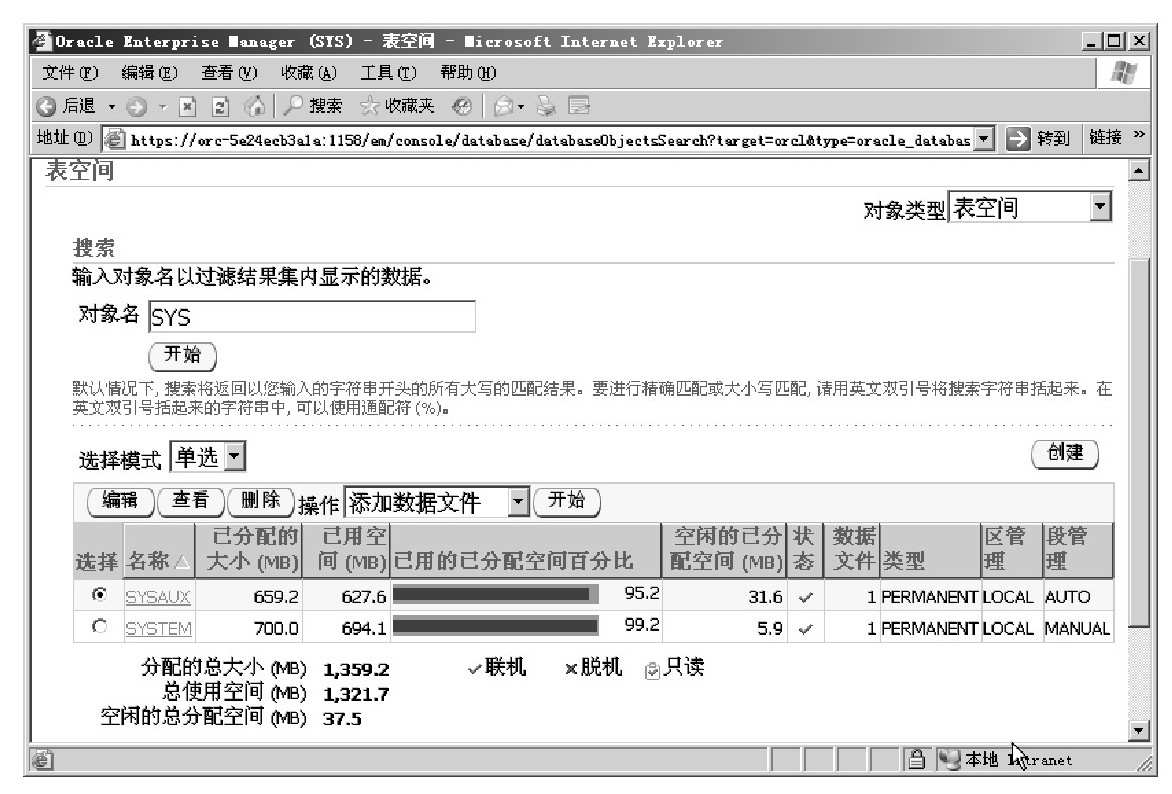Select the SYSAUX radio button
This screenshot has width=1172, height=794.
tap(99, 595)
